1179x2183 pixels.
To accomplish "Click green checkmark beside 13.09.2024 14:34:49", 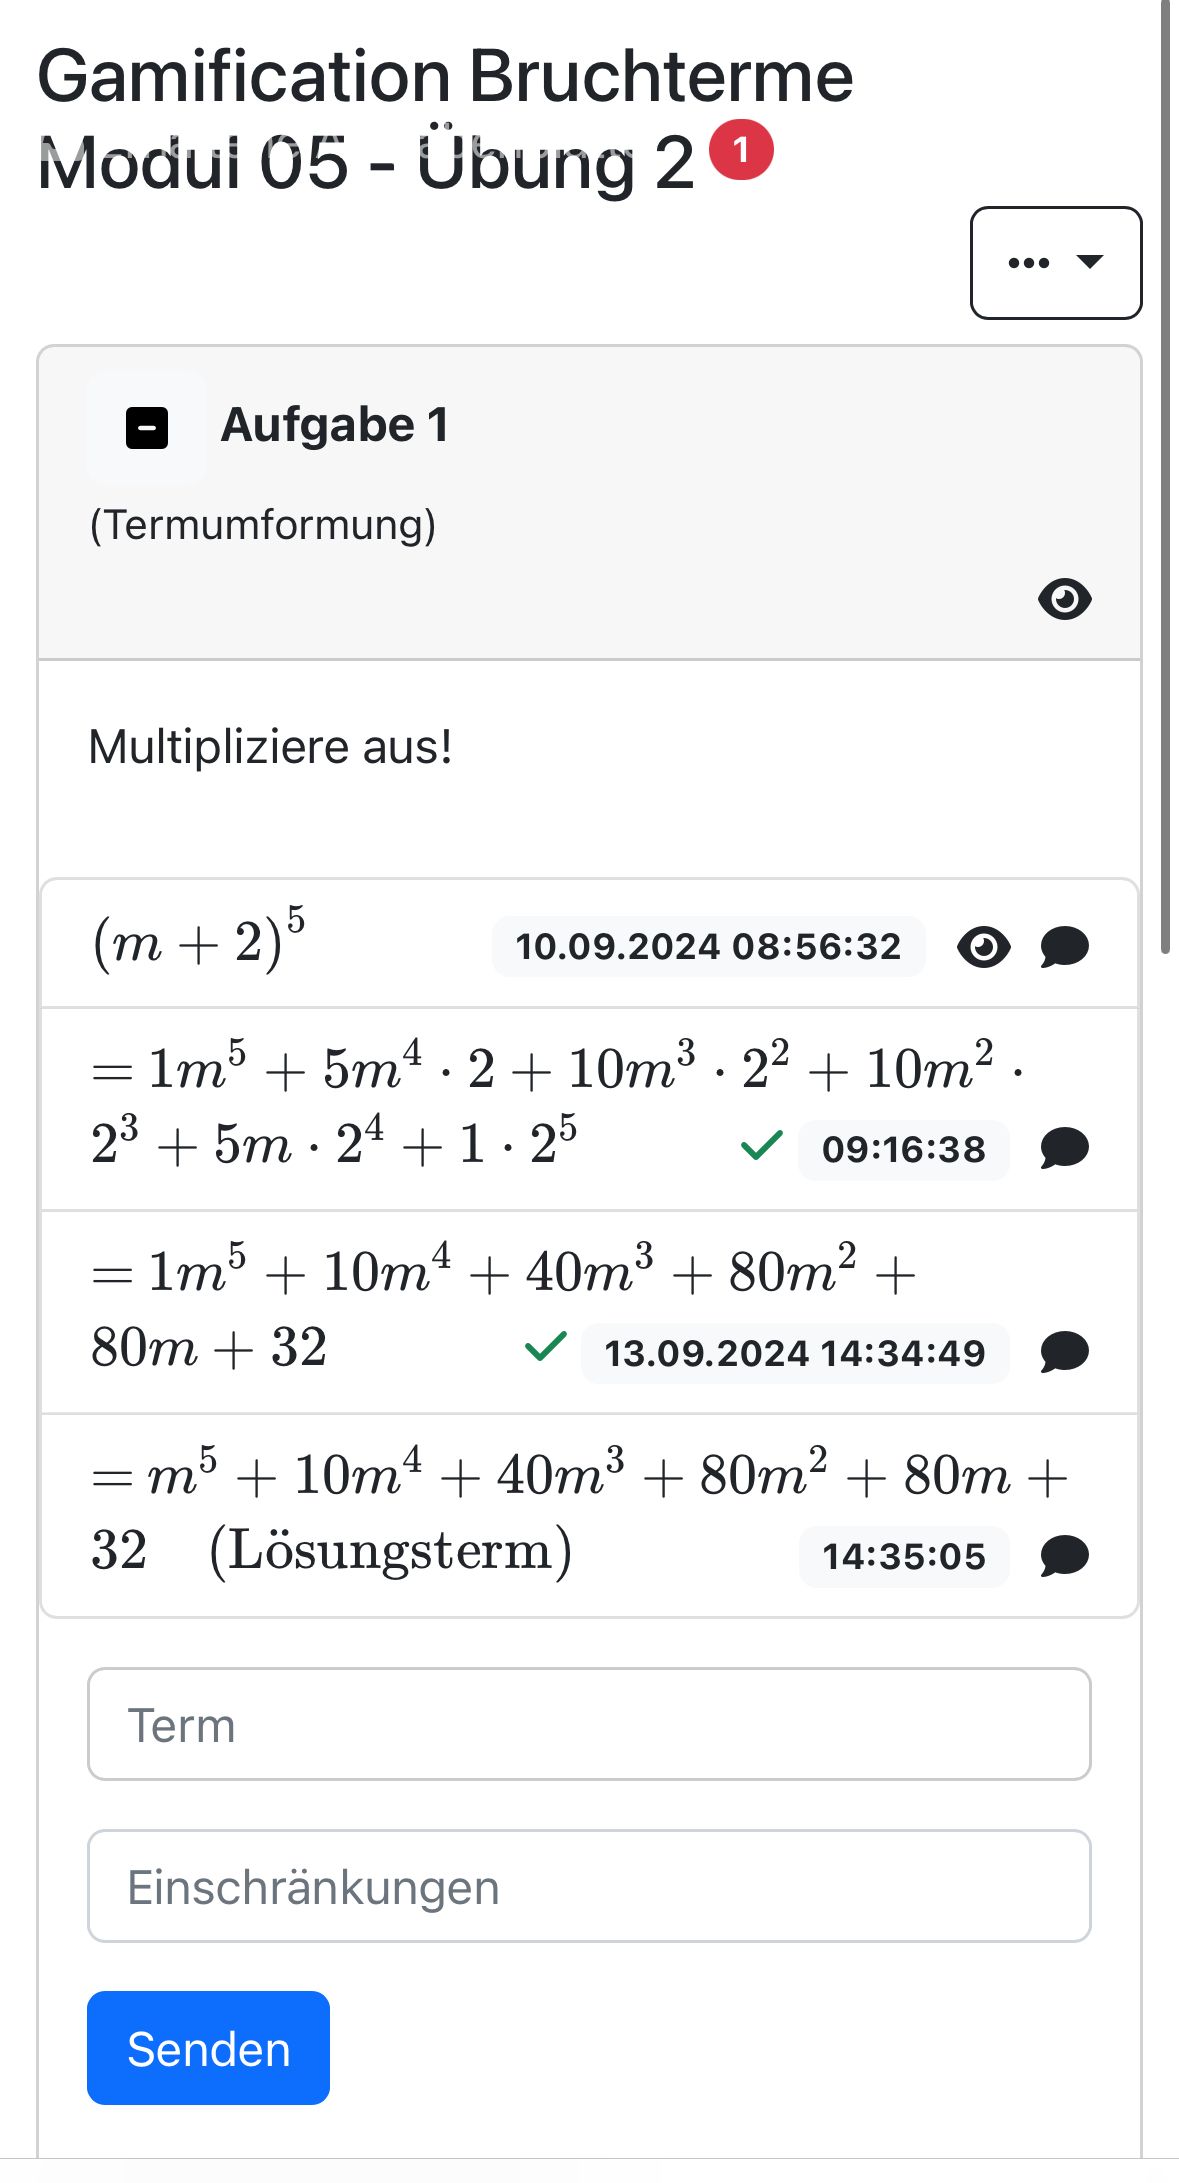I will (x=546, y=1347).
